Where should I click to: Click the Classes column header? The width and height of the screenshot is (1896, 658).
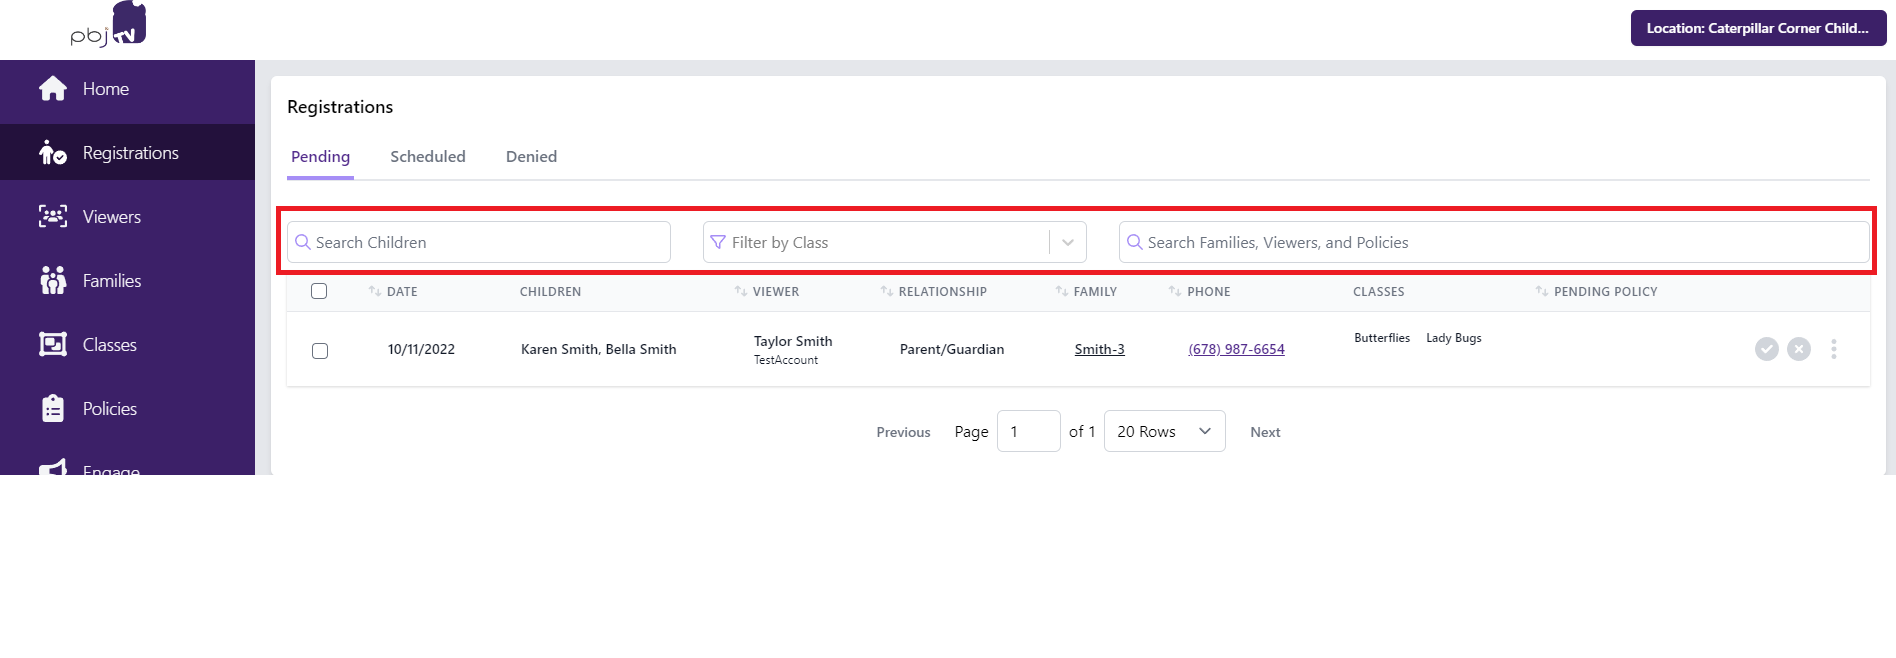pyautogui.click(x=1379, y=291)
